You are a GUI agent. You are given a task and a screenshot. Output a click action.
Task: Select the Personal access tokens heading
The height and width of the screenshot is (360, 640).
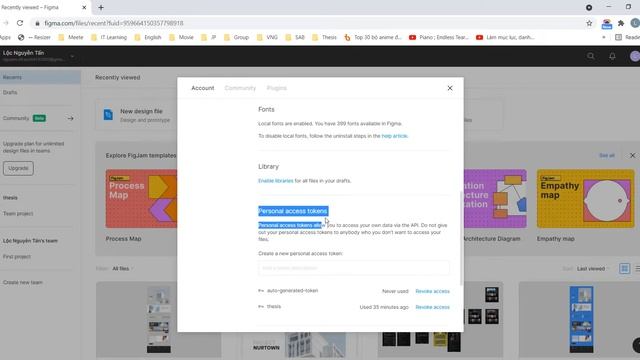pyautogui.click(x=293, y=211)
